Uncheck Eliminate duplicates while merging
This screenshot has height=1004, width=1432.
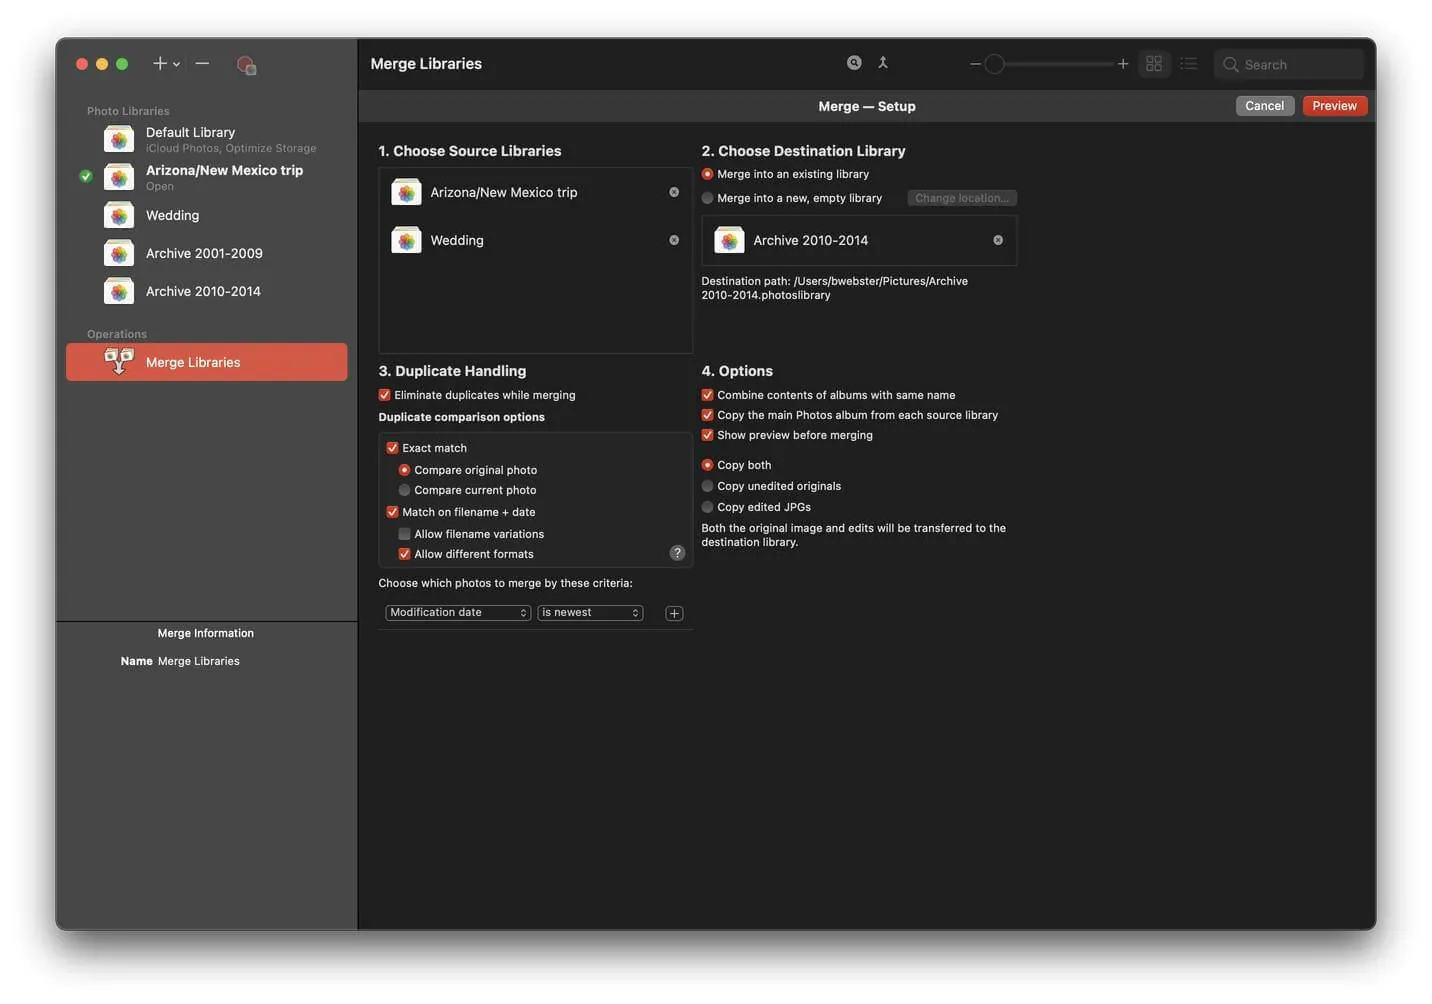coord(384,395)
